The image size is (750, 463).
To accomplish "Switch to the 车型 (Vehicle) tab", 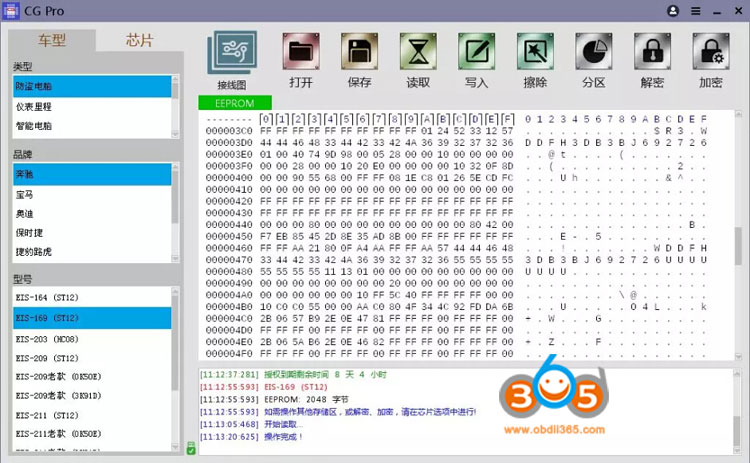I will coord(52,40).
